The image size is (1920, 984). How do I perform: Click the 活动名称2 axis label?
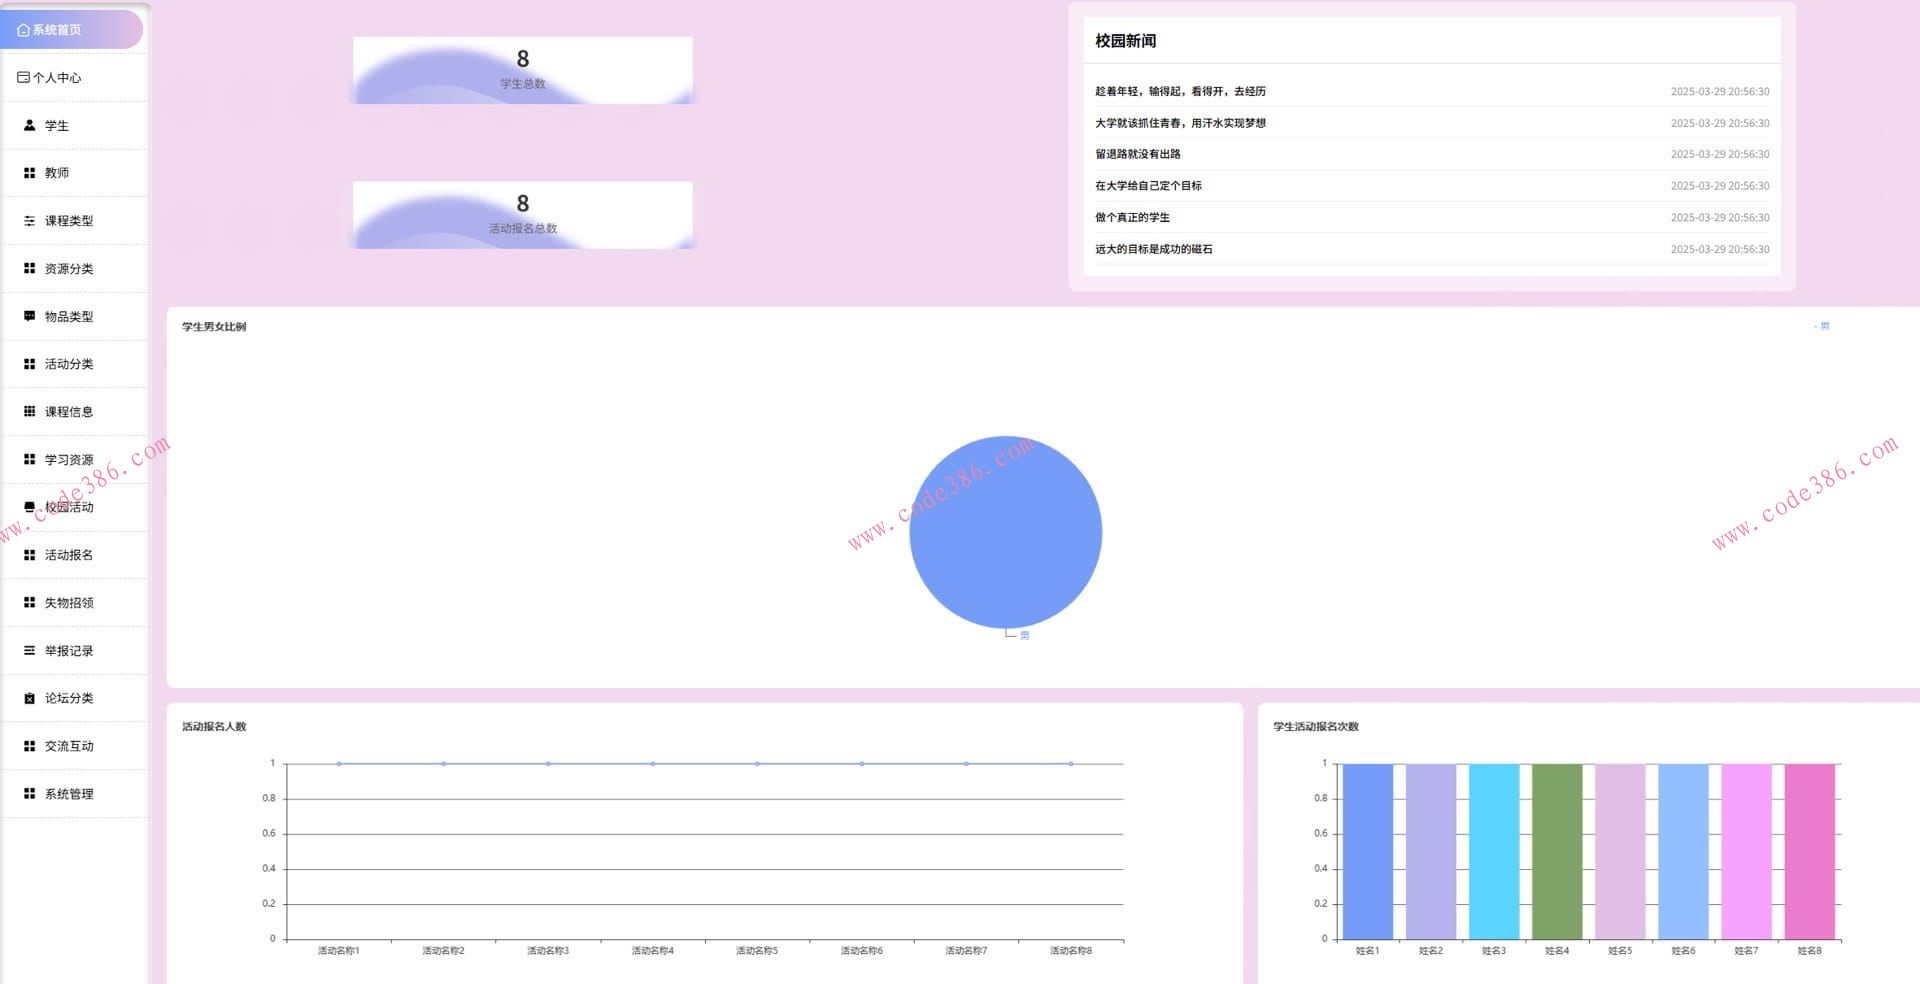click(x=443, y=951)
